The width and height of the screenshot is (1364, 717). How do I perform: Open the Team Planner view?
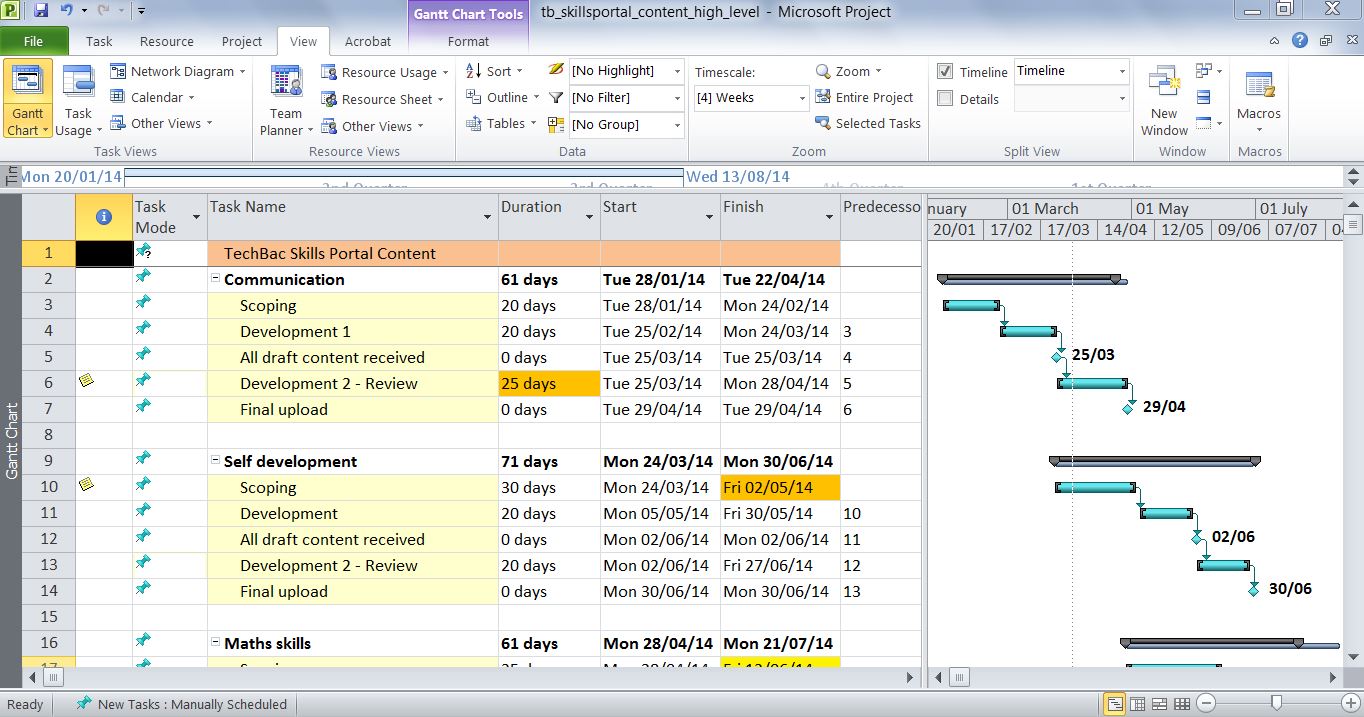[286, 103]
